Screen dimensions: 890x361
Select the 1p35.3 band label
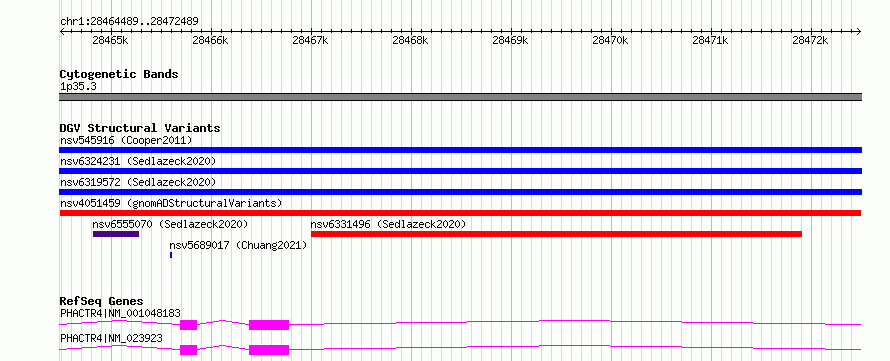click(x=78, y=86)
